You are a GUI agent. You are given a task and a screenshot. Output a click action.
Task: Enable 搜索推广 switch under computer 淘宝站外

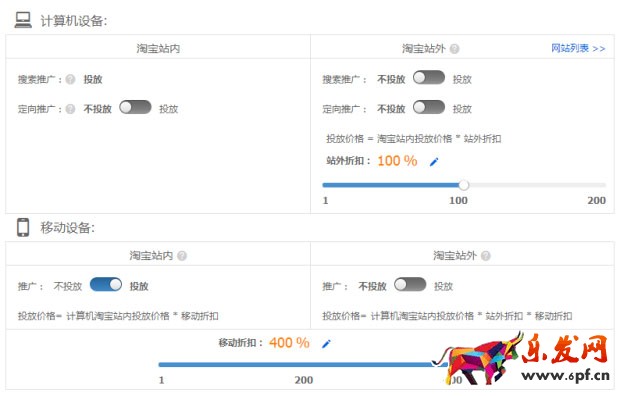[429, 78]
